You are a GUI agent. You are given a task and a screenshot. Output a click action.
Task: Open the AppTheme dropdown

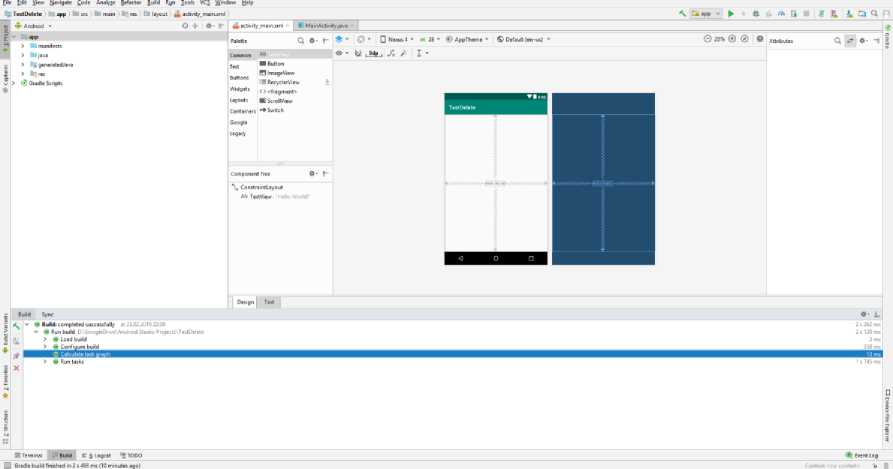(x=467, y=39)
